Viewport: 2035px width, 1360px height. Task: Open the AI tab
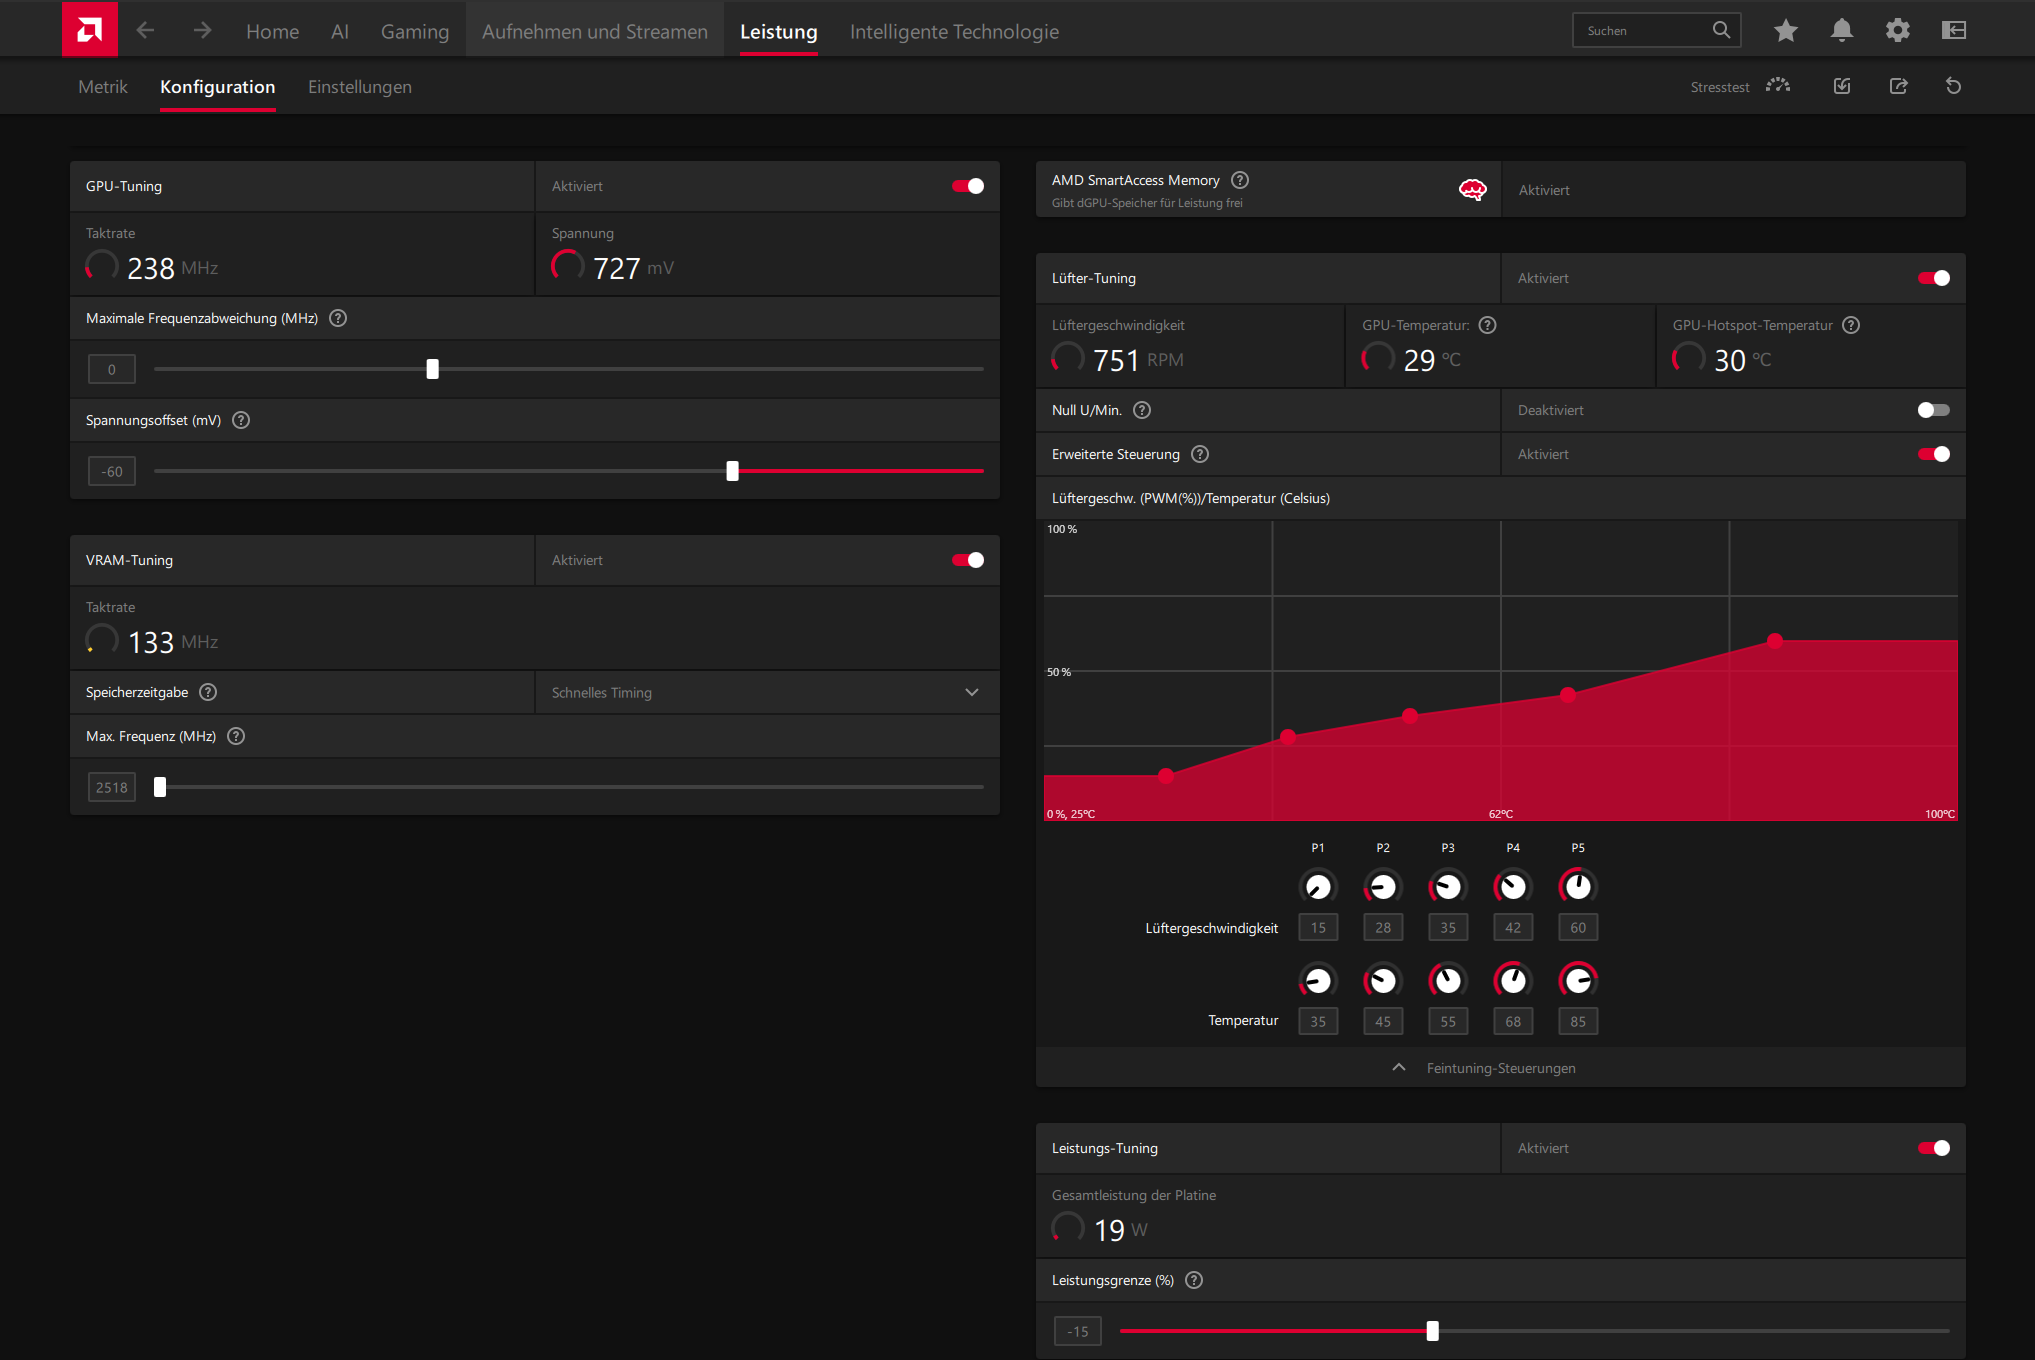coord(340,31)
